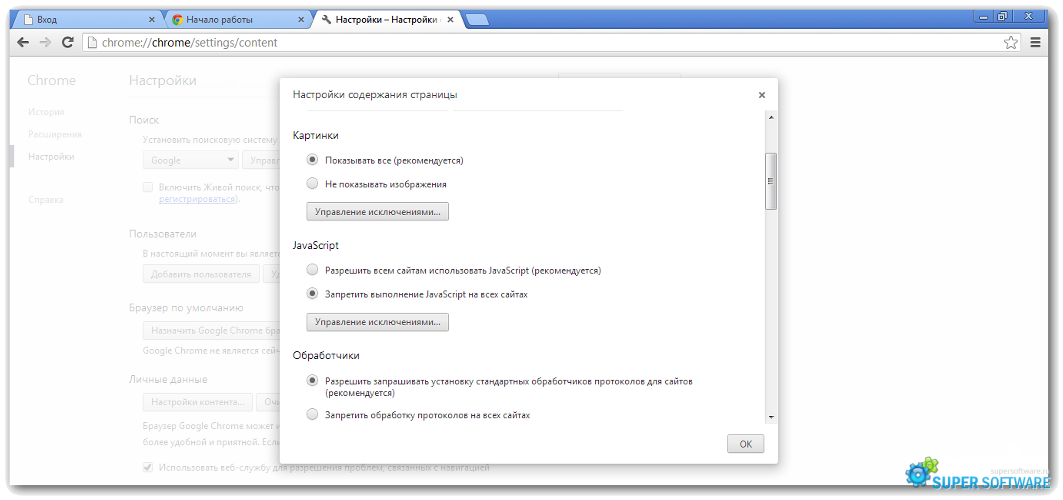Close the content settings dialog with the X
Screen dimensions: 1063x500
click(762, 96)
